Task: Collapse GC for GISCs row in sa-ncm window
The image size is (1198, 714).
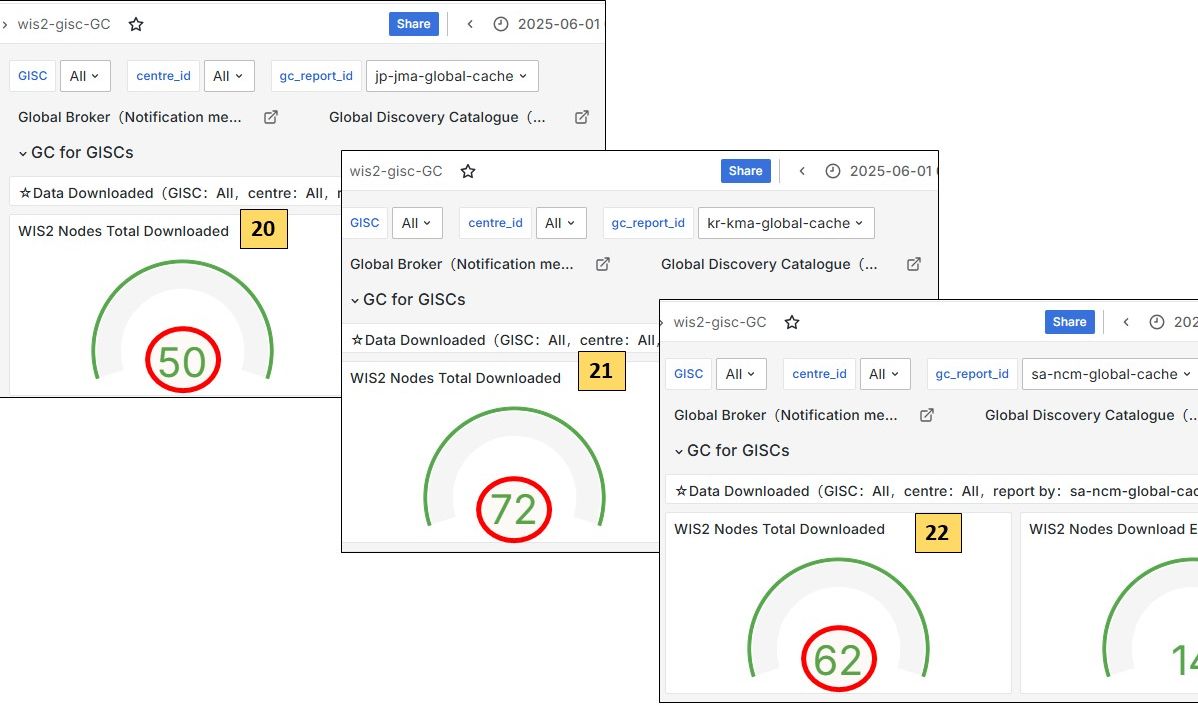Action: click(680, 451)
